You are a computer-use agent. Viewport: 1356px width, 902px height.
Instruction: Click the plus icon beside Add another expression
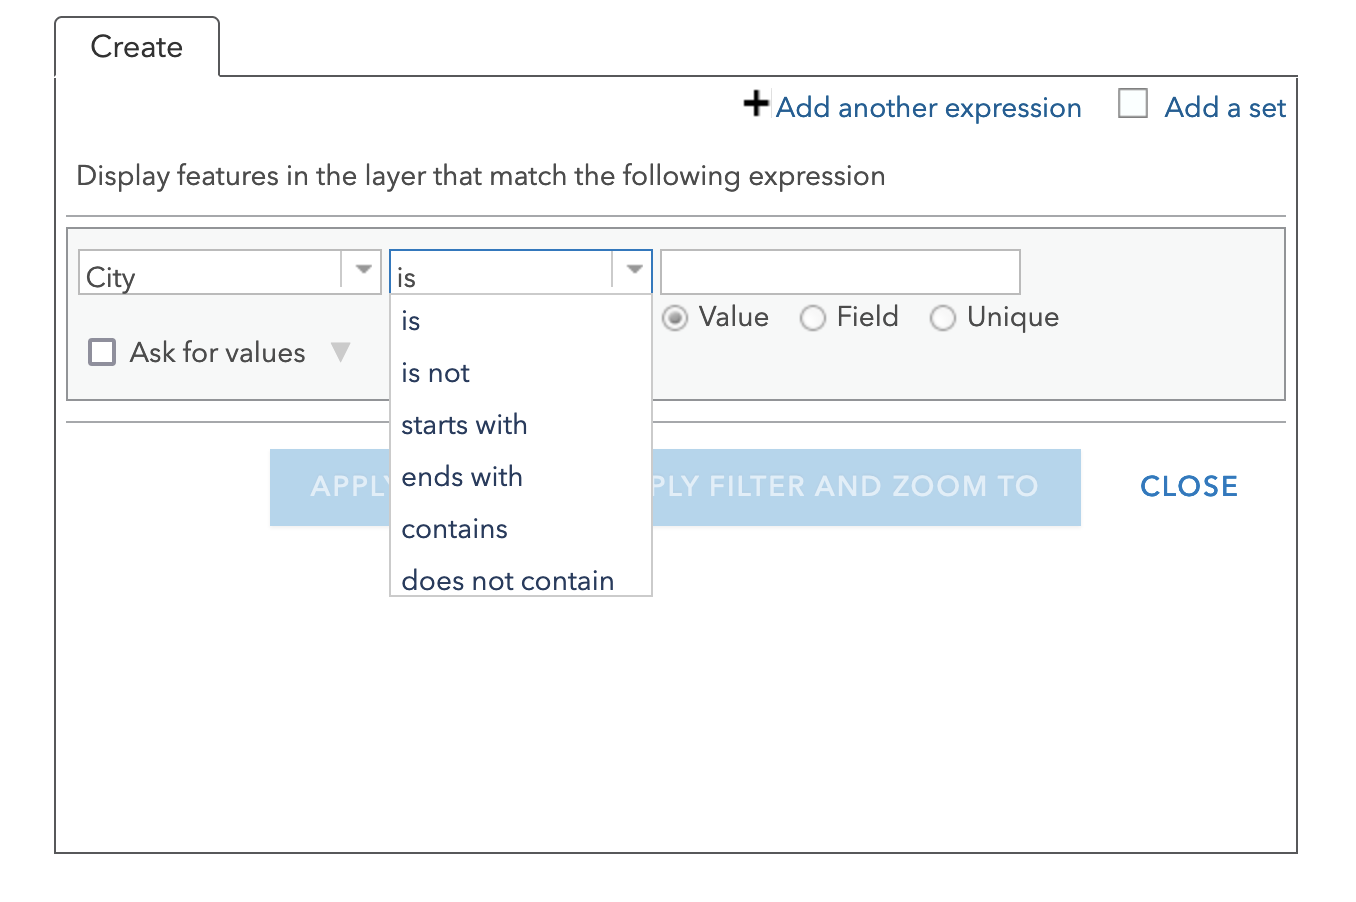(757, 104)
